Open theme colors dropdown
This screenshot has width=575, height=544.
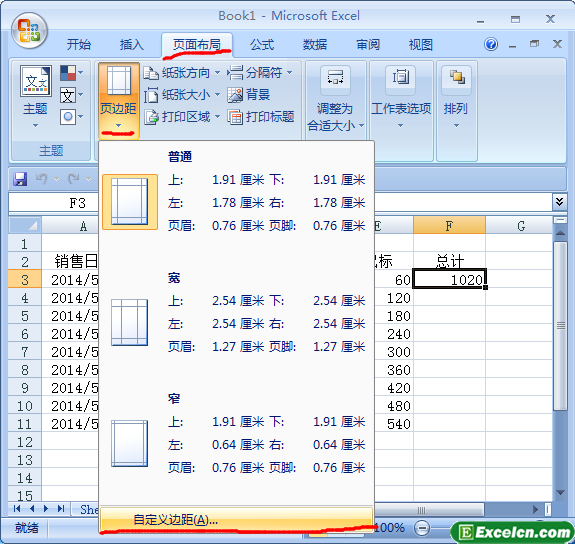click(72, 73)
